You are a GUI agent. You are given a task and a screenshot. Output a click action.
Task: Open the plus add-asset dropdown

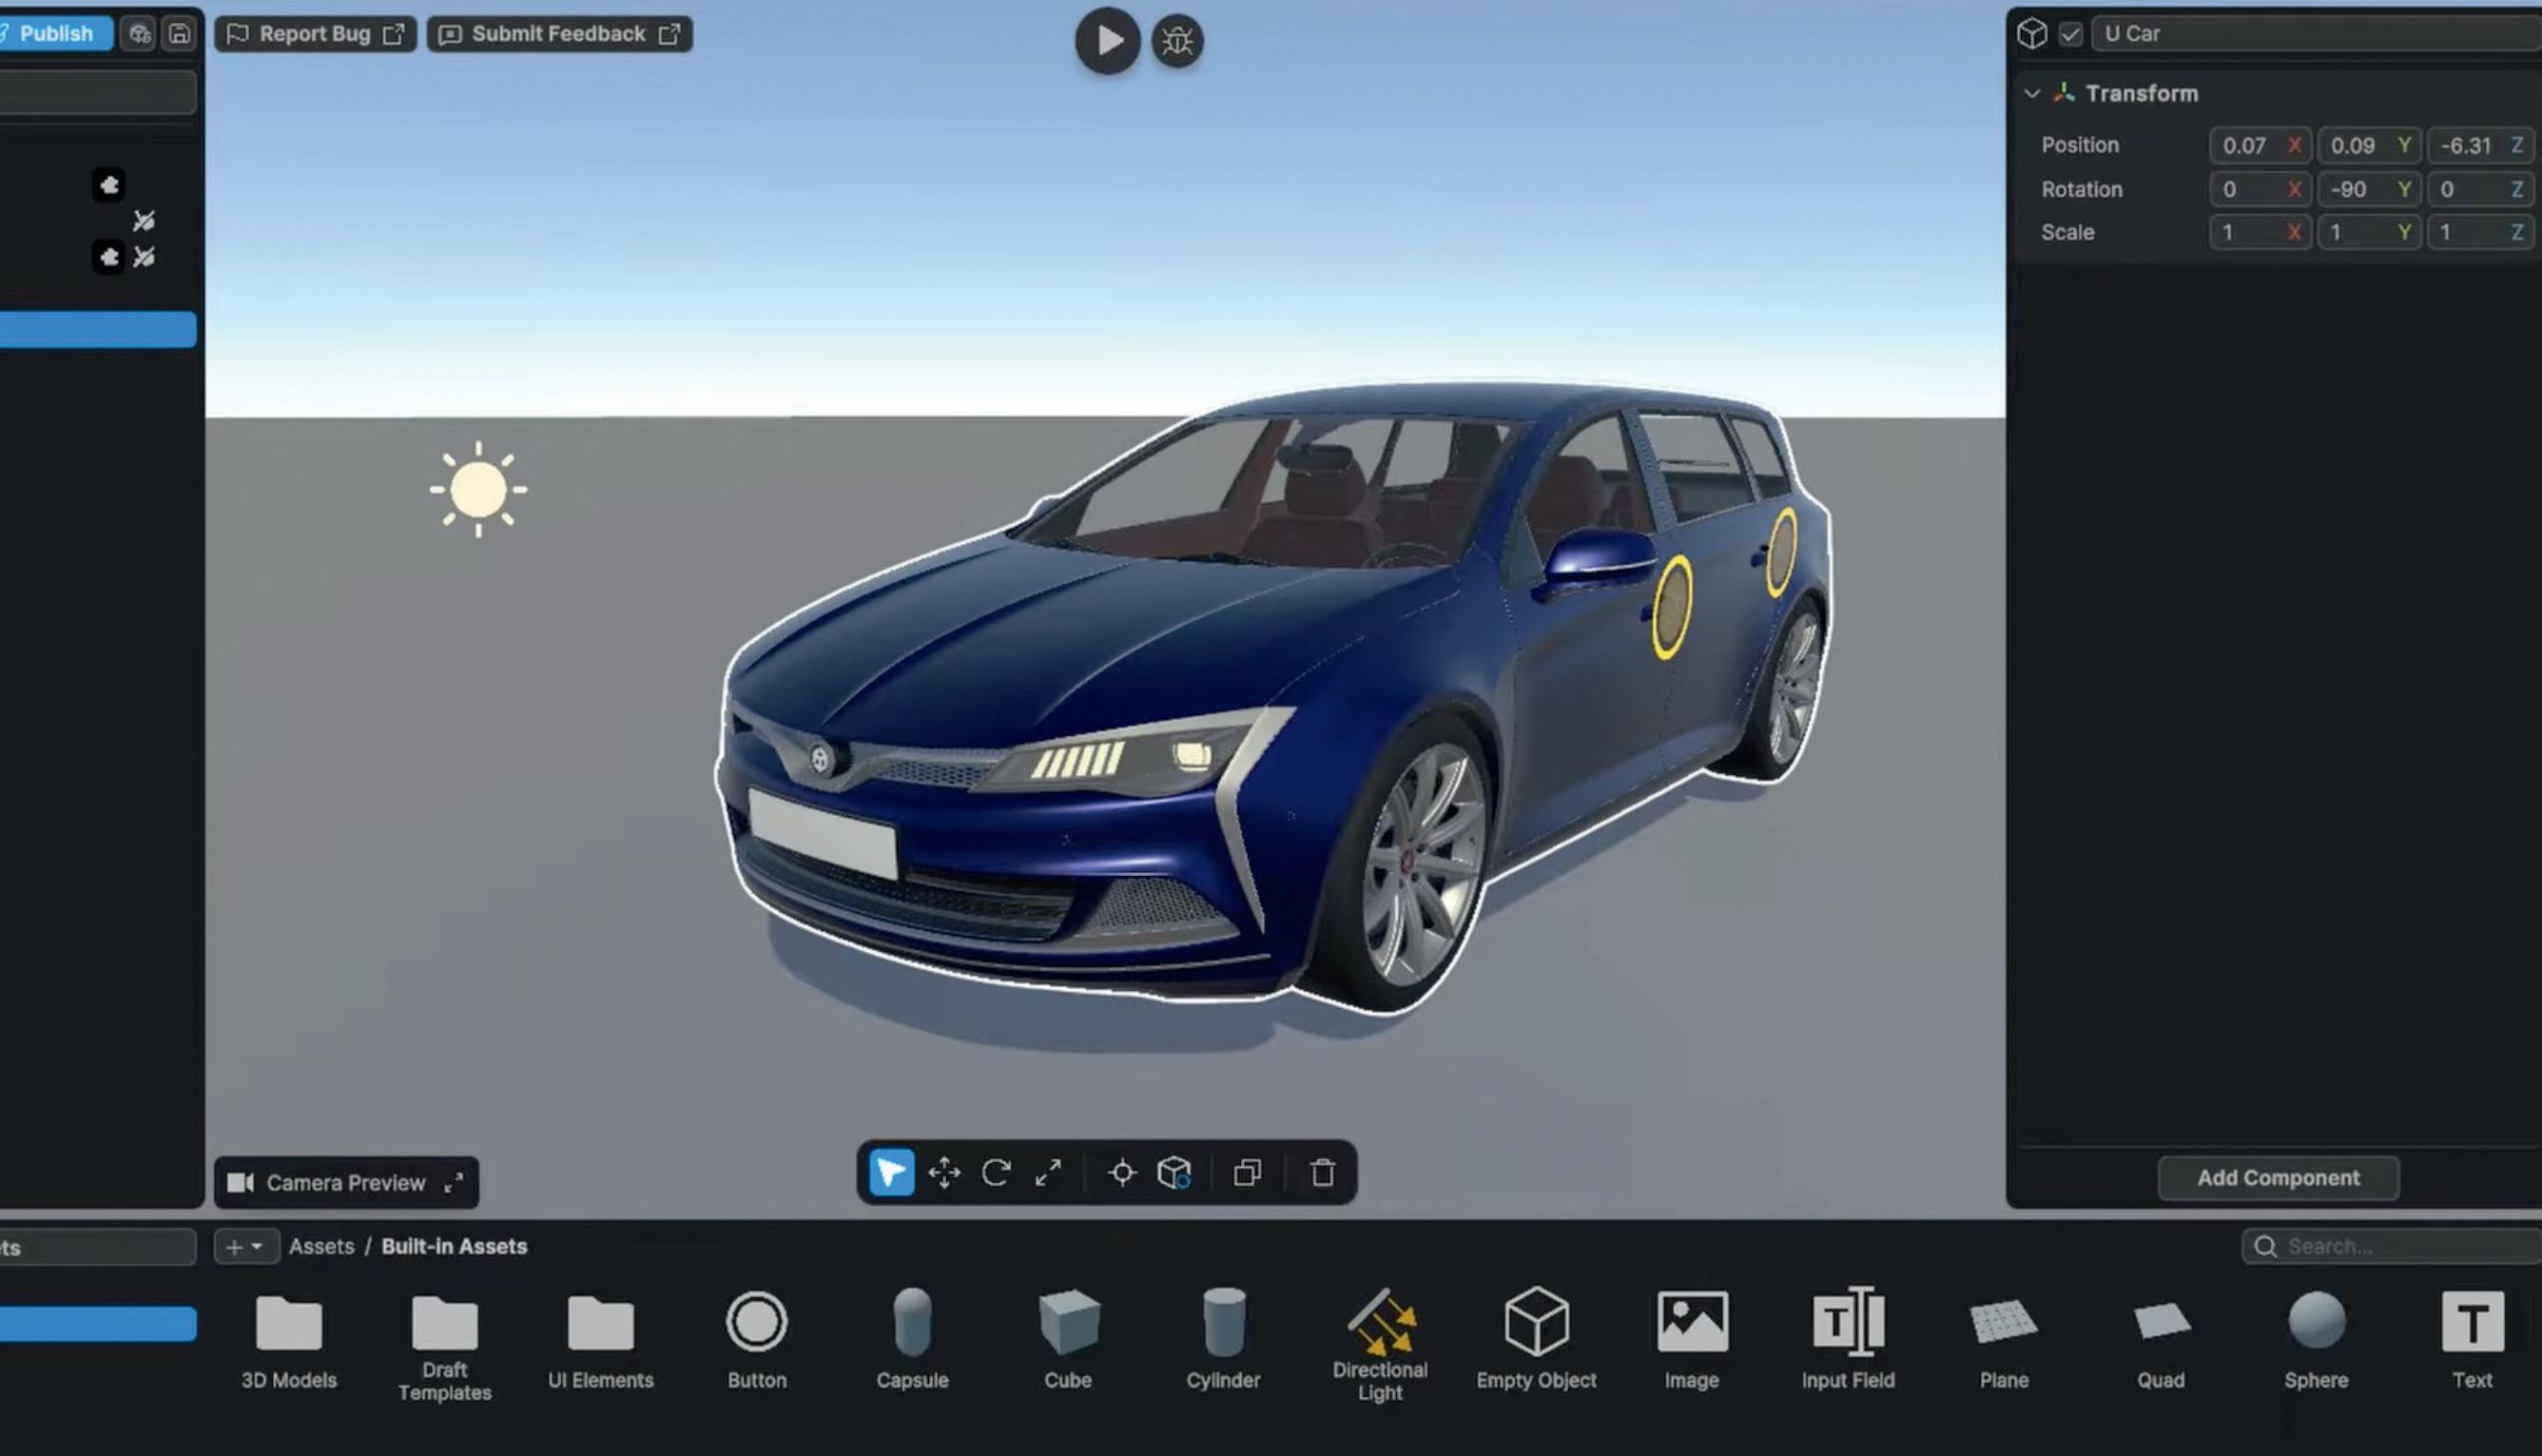click(x=244, y=1247)
